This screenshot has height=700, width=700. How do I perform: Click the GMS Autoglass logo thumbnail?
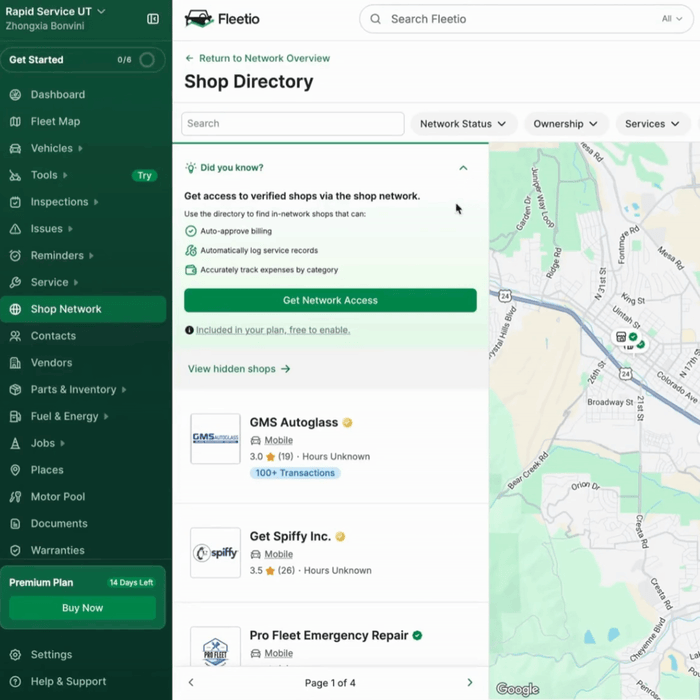tap(216, 439)
